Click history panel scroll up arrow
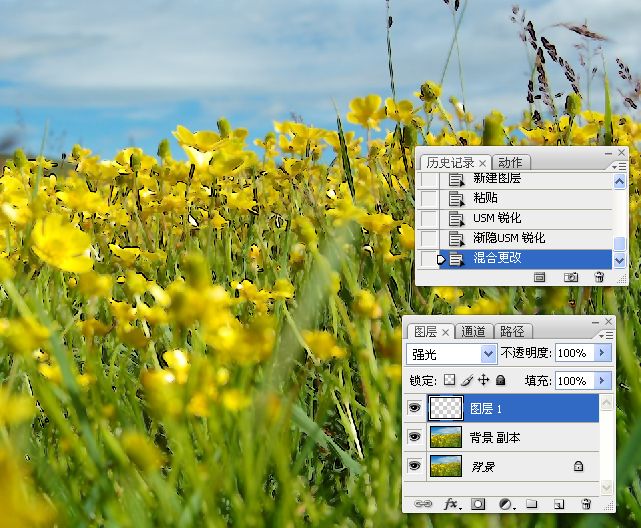Screen dimensions: 641x528 point(619,181)
